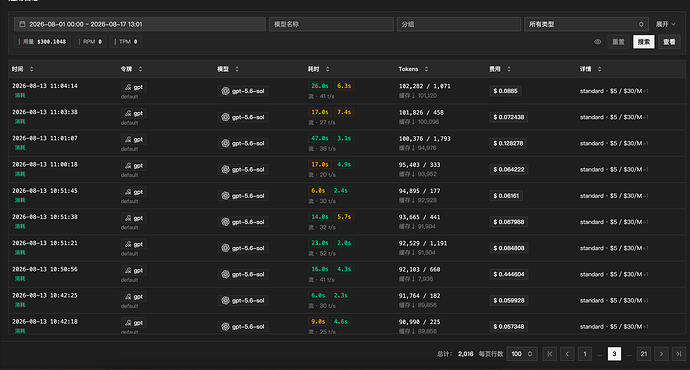The width and height of the screenshot is (690, 370).
Task: Click the fee $ 0.0885 badge
Action: point(505,91)
